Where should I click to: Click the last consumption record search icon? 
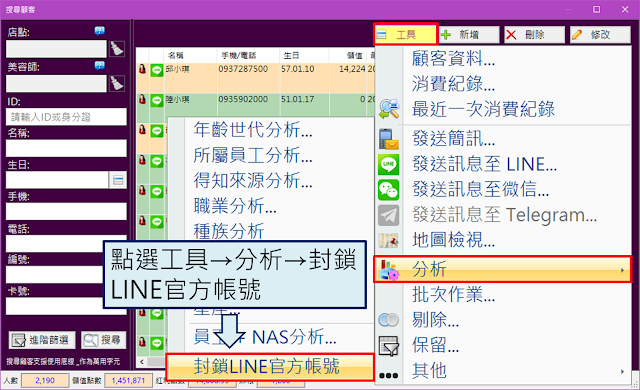(x=389, y=109)
